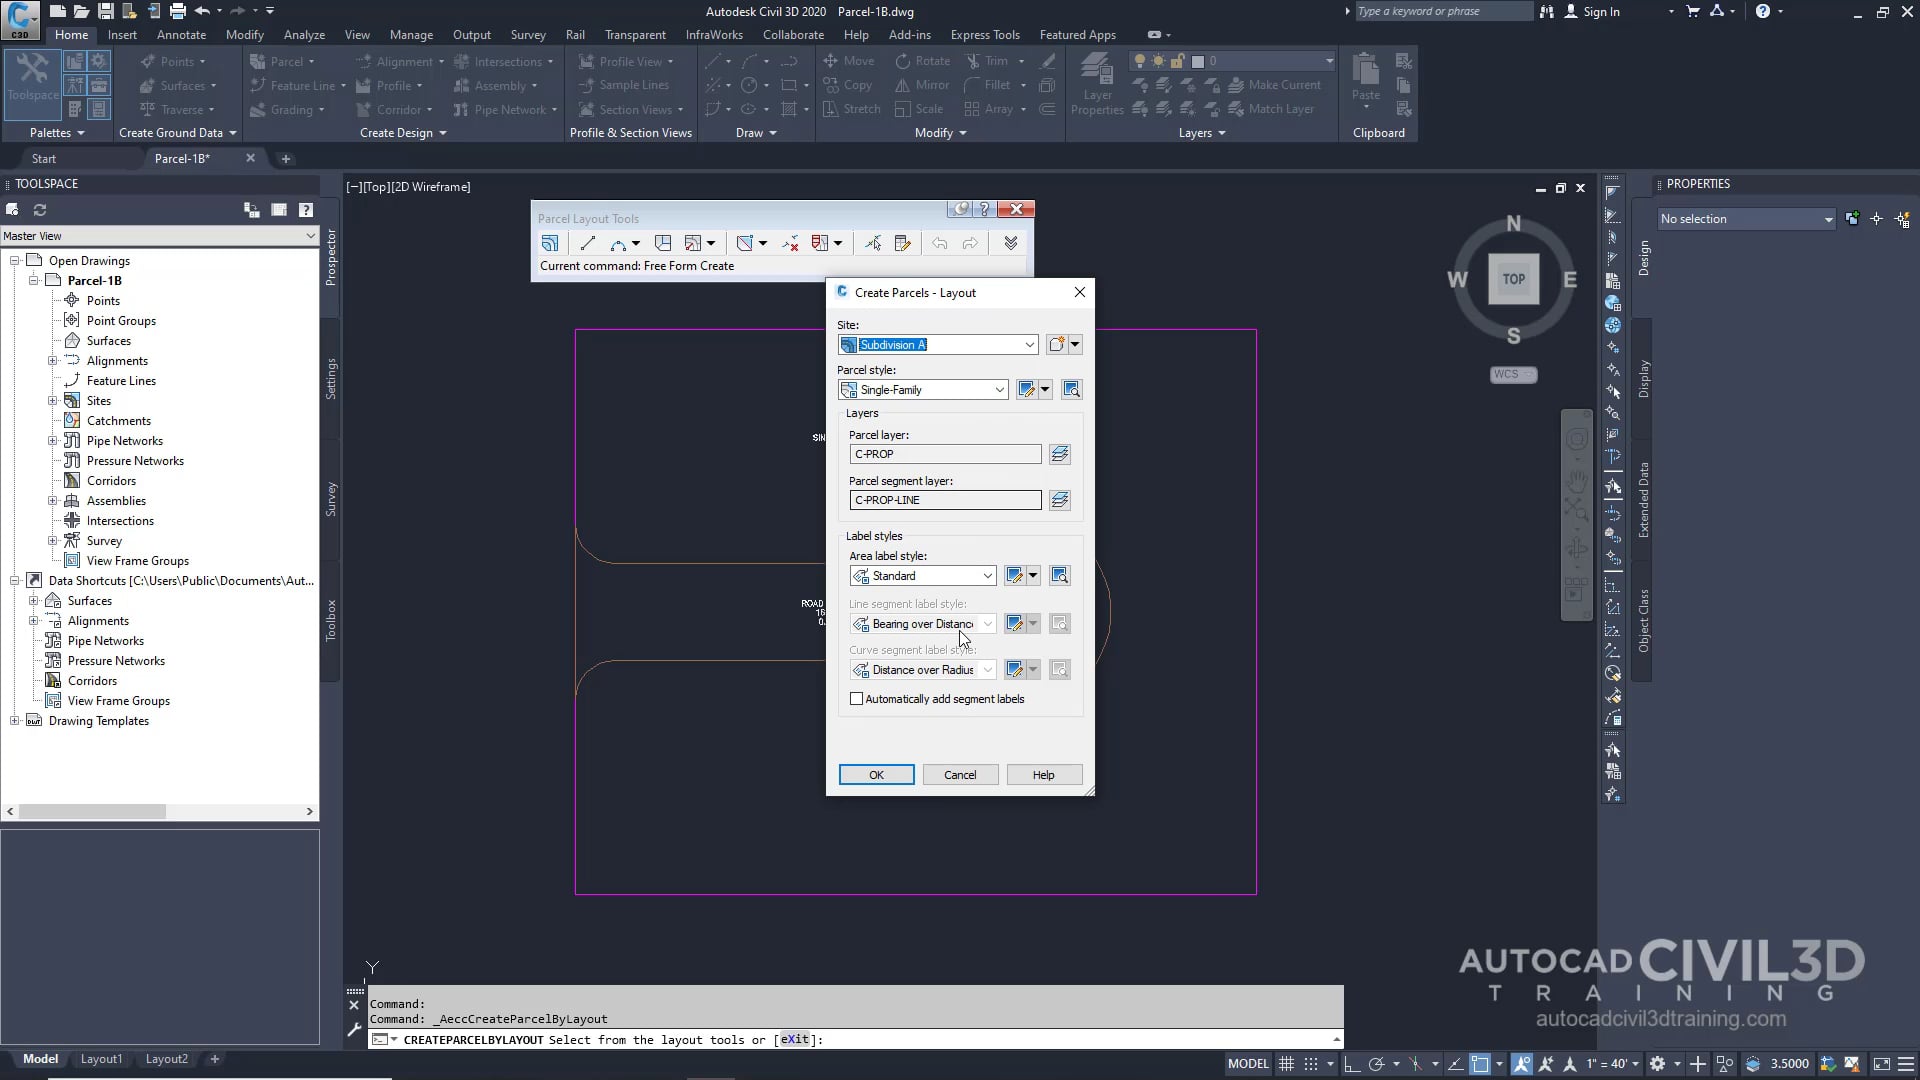Click Refresh icon in Toolspace

coord(40,210)
